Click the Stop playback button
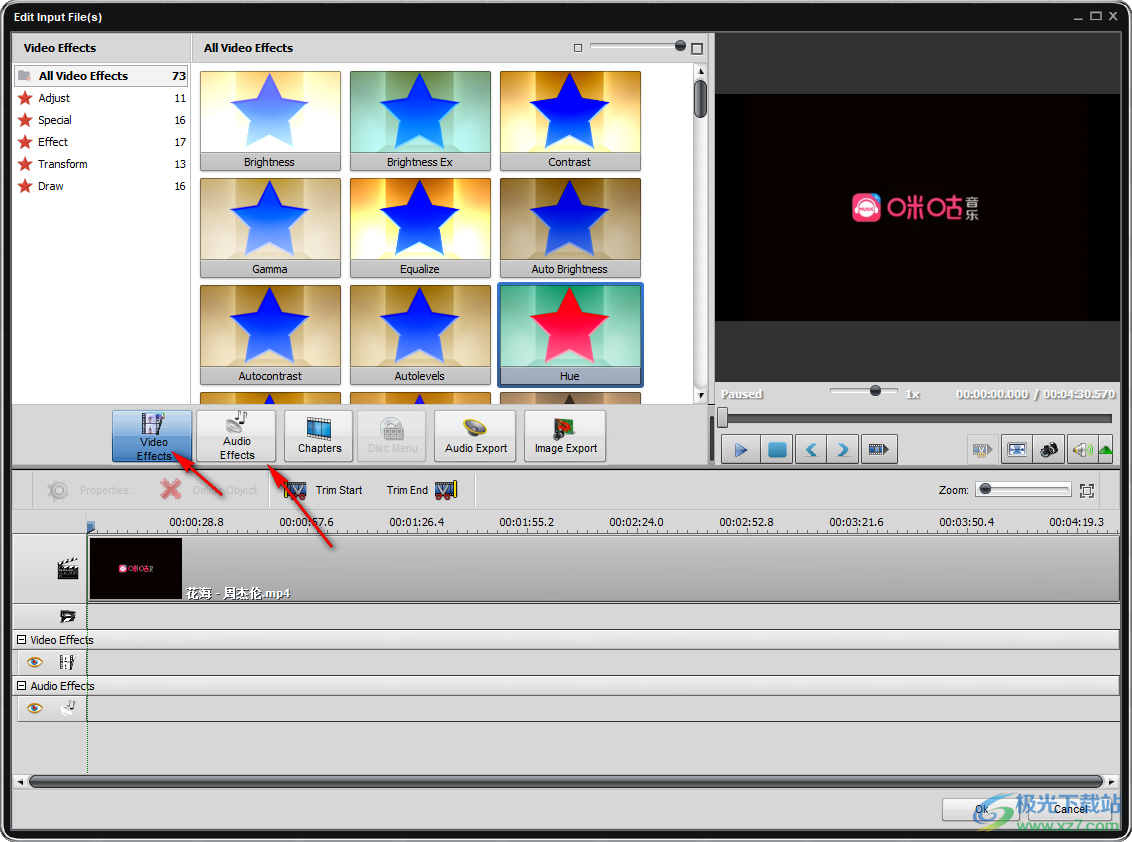This screenshot has height=842, width=1132. pos(776,450)
